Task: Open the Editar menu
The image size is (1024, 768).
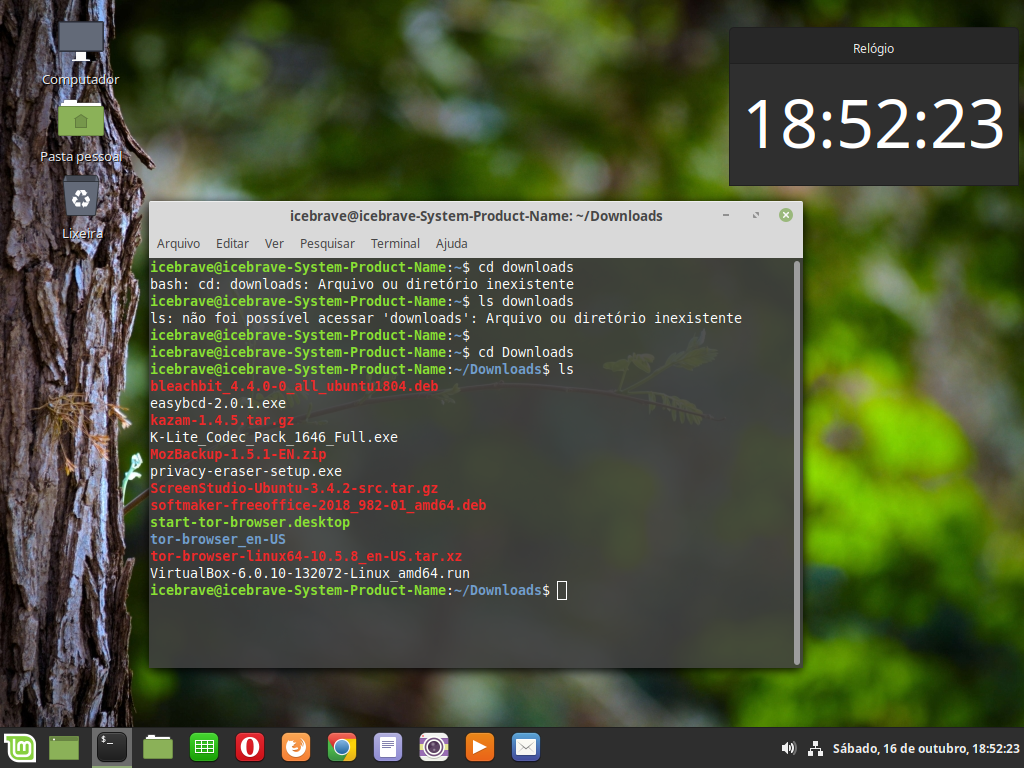Action: tap(232, 244)
